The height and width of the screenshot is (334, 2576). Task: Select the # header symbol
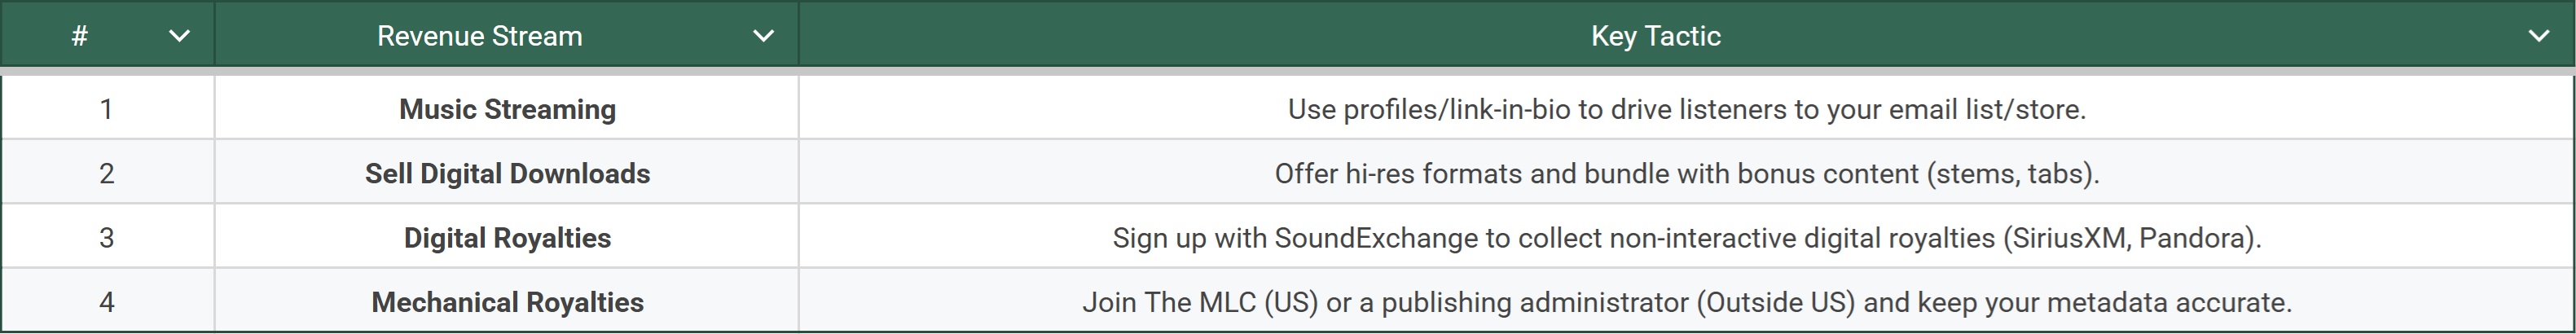pyautogui.click(x=80, y=36)
